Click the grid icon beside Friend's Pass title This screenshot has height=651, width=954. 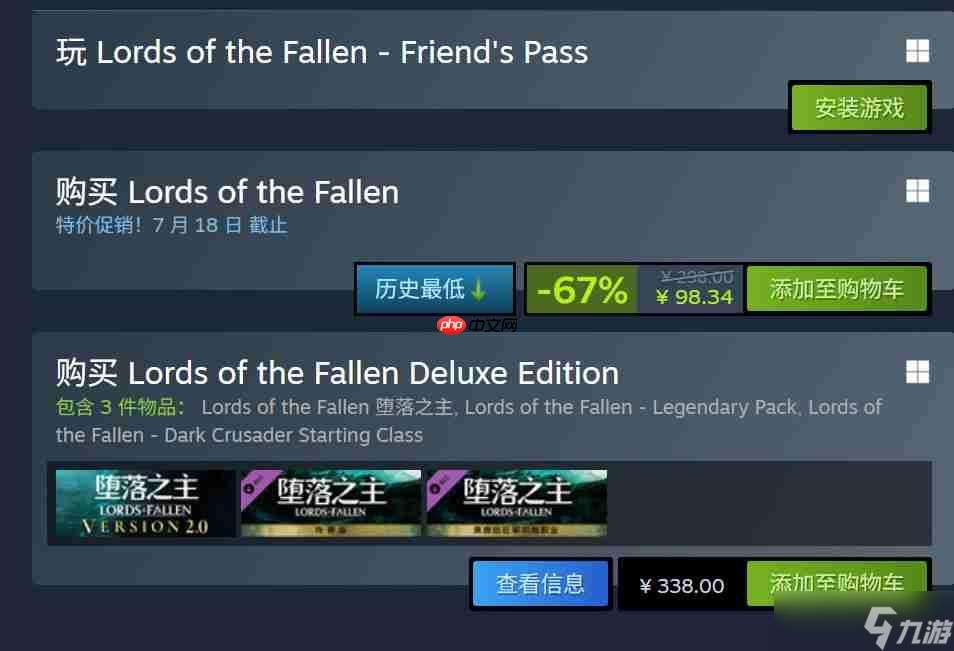[x=918, y=50]
